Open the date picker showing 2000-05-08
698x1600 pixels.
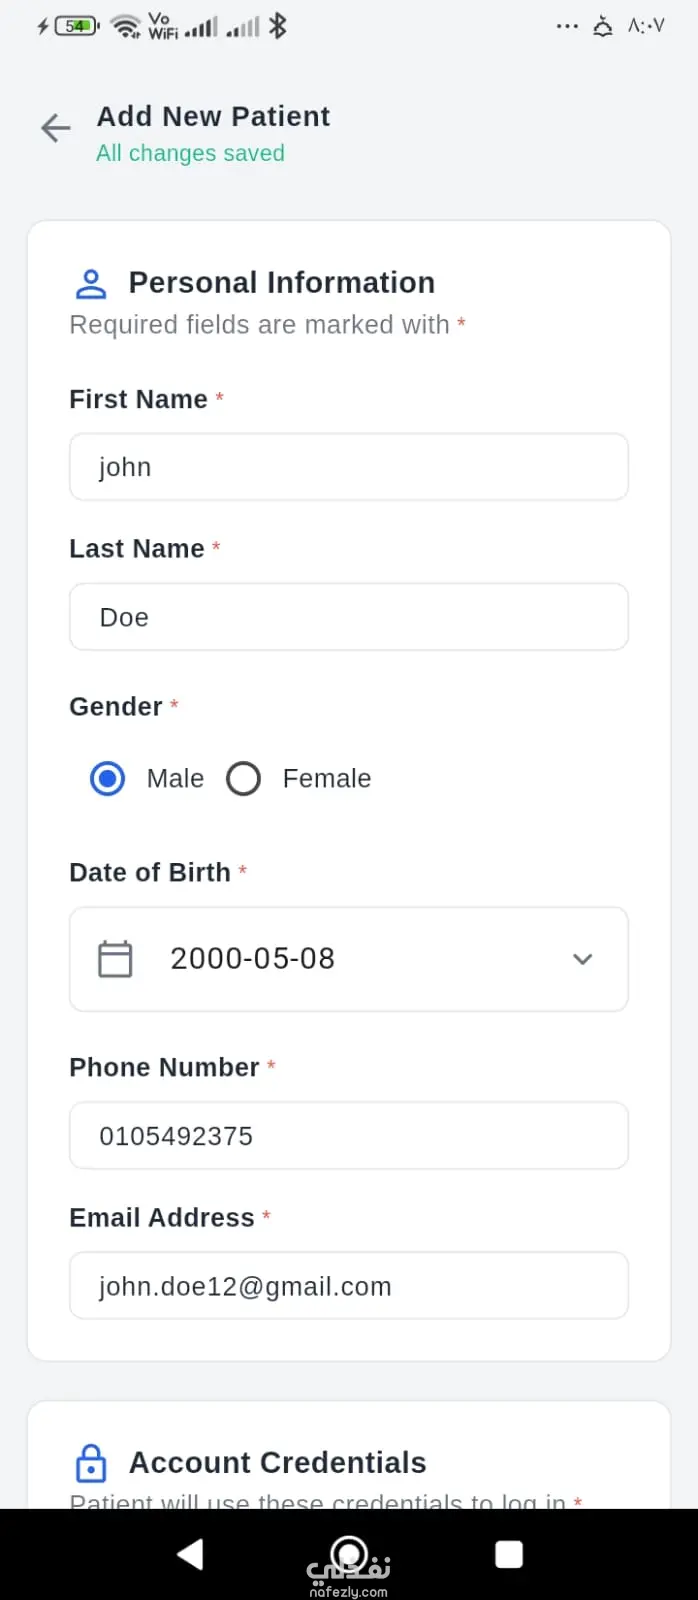(x=349, y=959)
